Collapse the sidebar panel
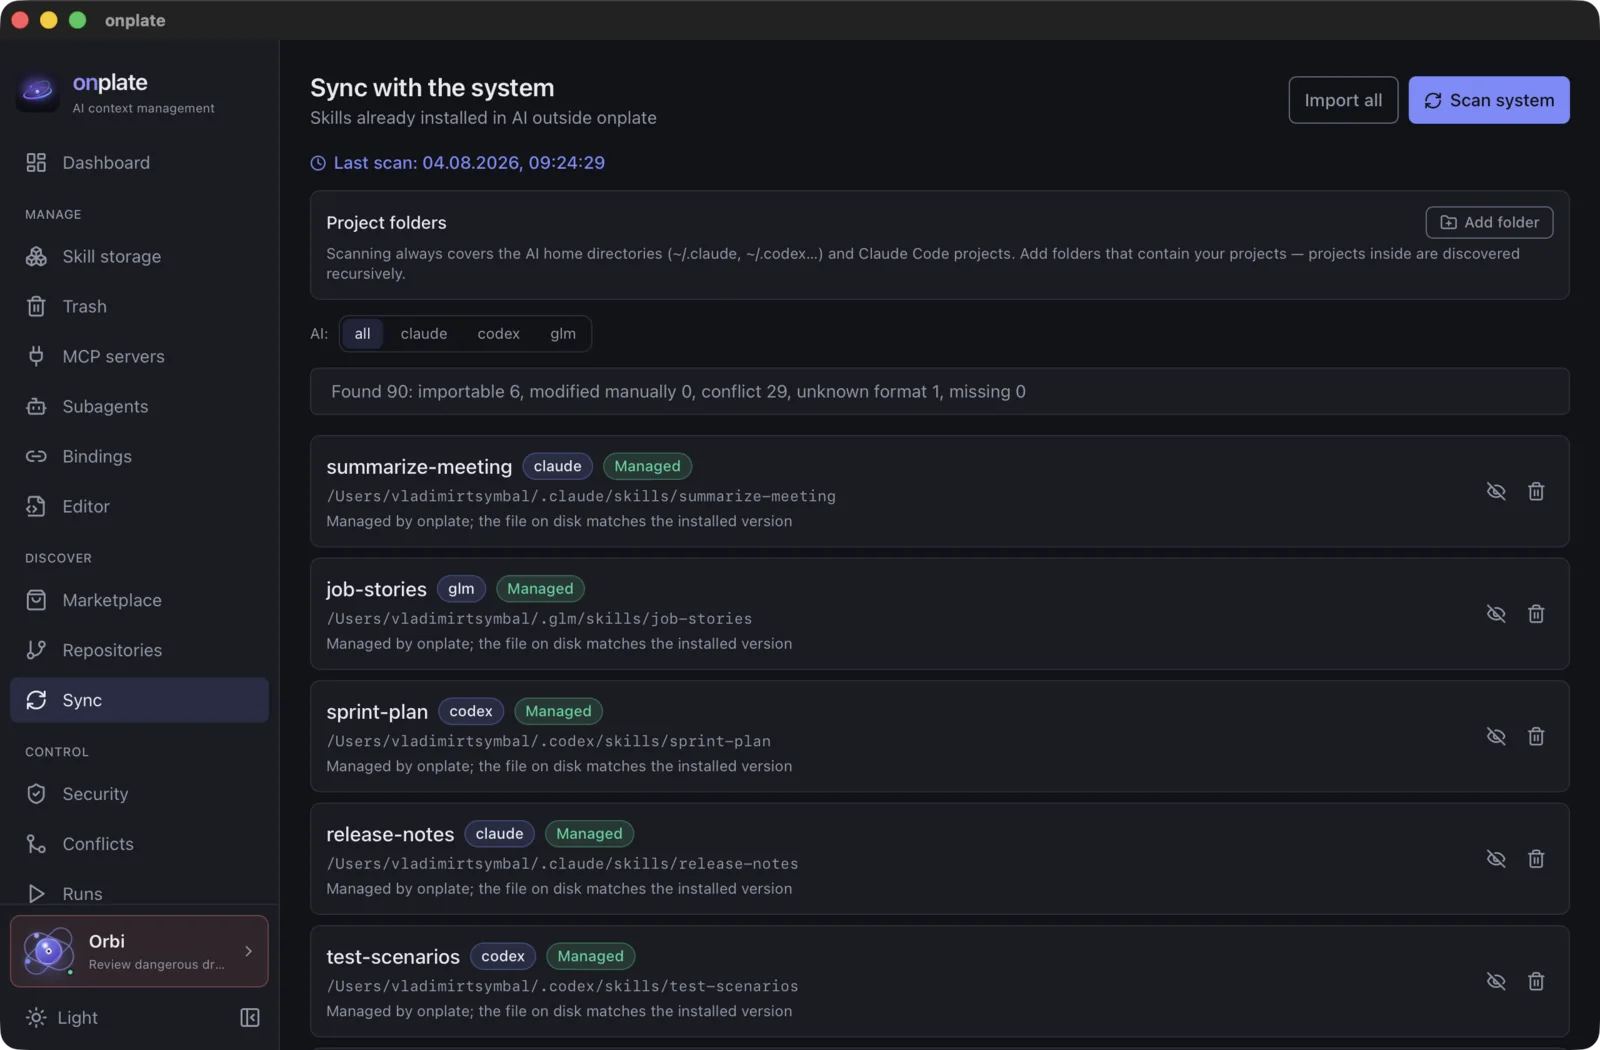 (x=250, y=1018)
